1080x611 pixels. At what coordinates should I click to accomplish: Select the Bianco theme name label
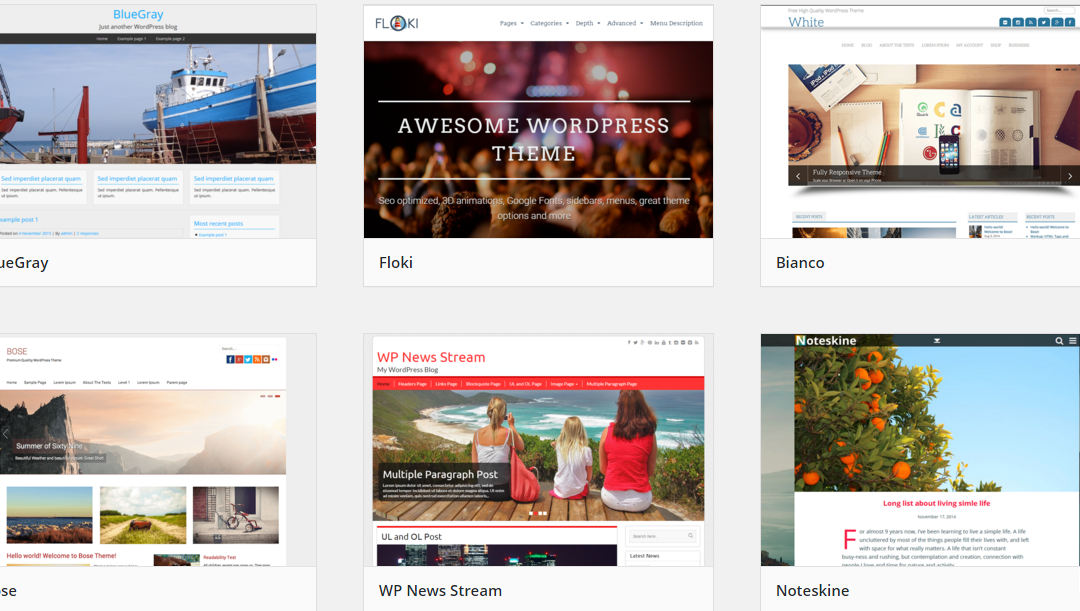pos(800,262)
